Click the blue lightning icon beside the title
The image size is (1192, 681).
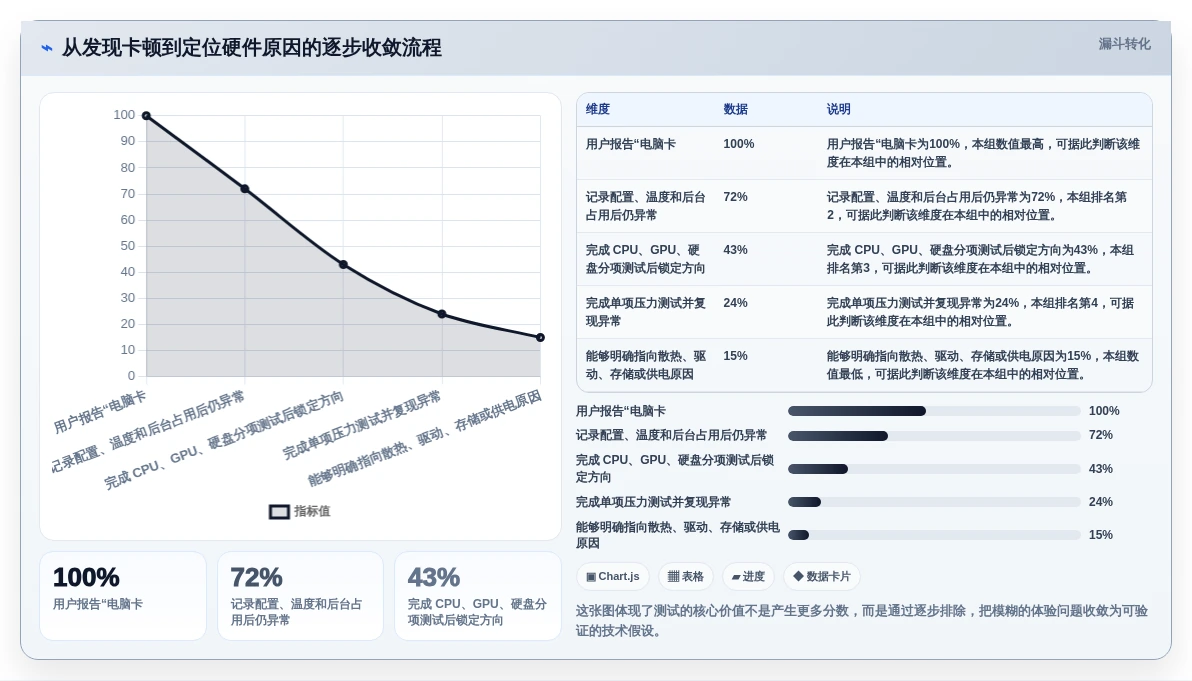(47, 48)
